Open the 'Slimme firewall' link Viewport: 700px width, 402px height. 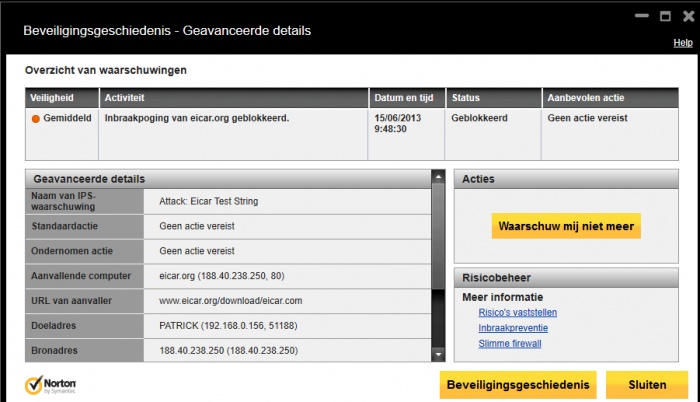point(510,343)
